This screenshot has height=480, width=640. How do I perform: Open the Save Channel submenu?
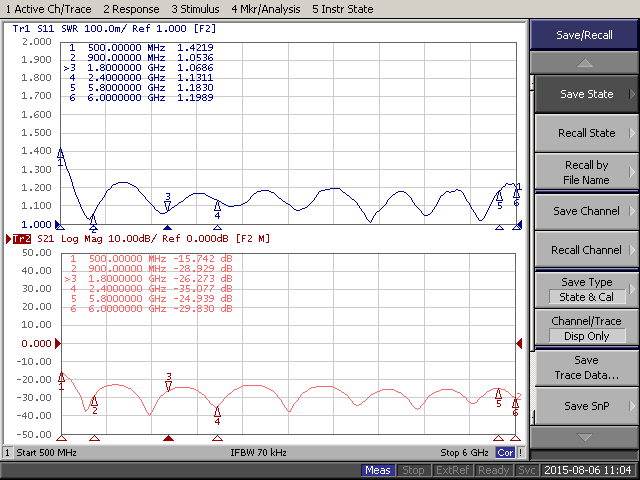pos(587,211)
